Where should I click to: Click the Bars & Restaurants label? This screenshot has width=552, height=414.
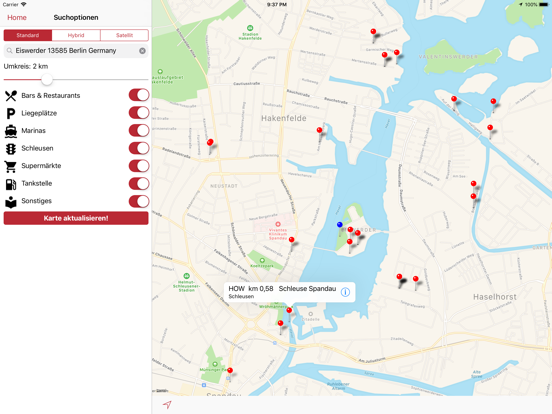click(51, 95)
